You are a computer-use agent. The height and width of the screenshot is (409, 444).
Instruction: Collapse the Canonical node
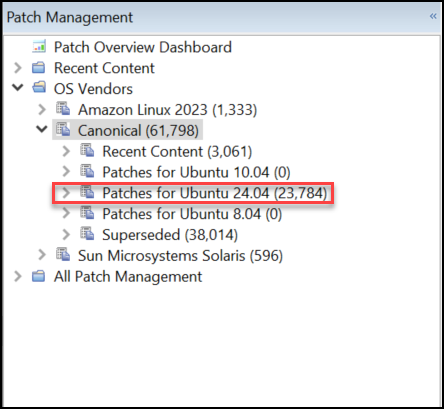(42, 129)
